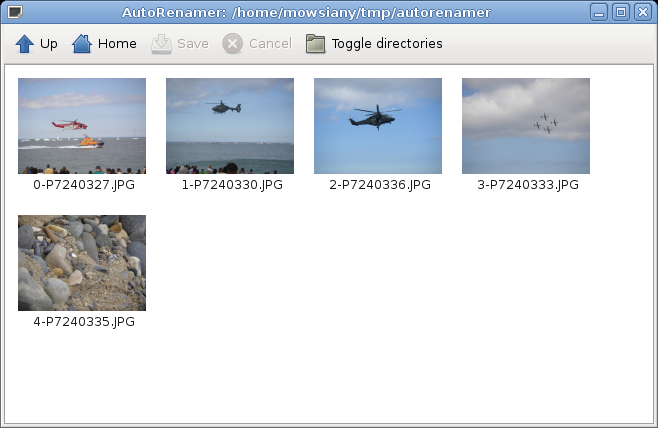Screen dimensions: 658x428
Task: Click the window menu icon in title bar
Action: [15, 12]
